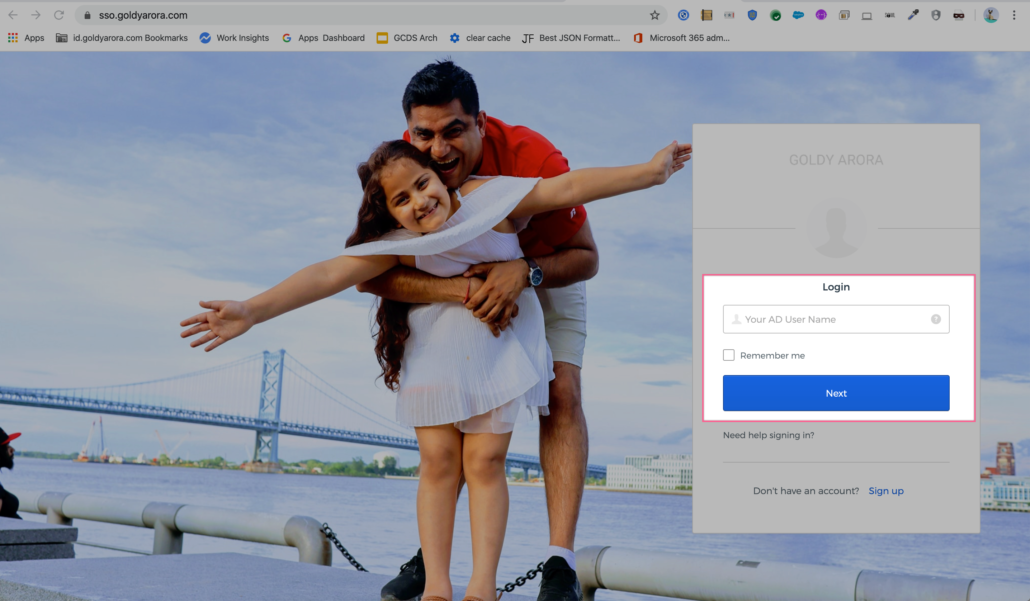
Task: Open the GCDS Arch bookmark
Action: click(x=407, y=38)
